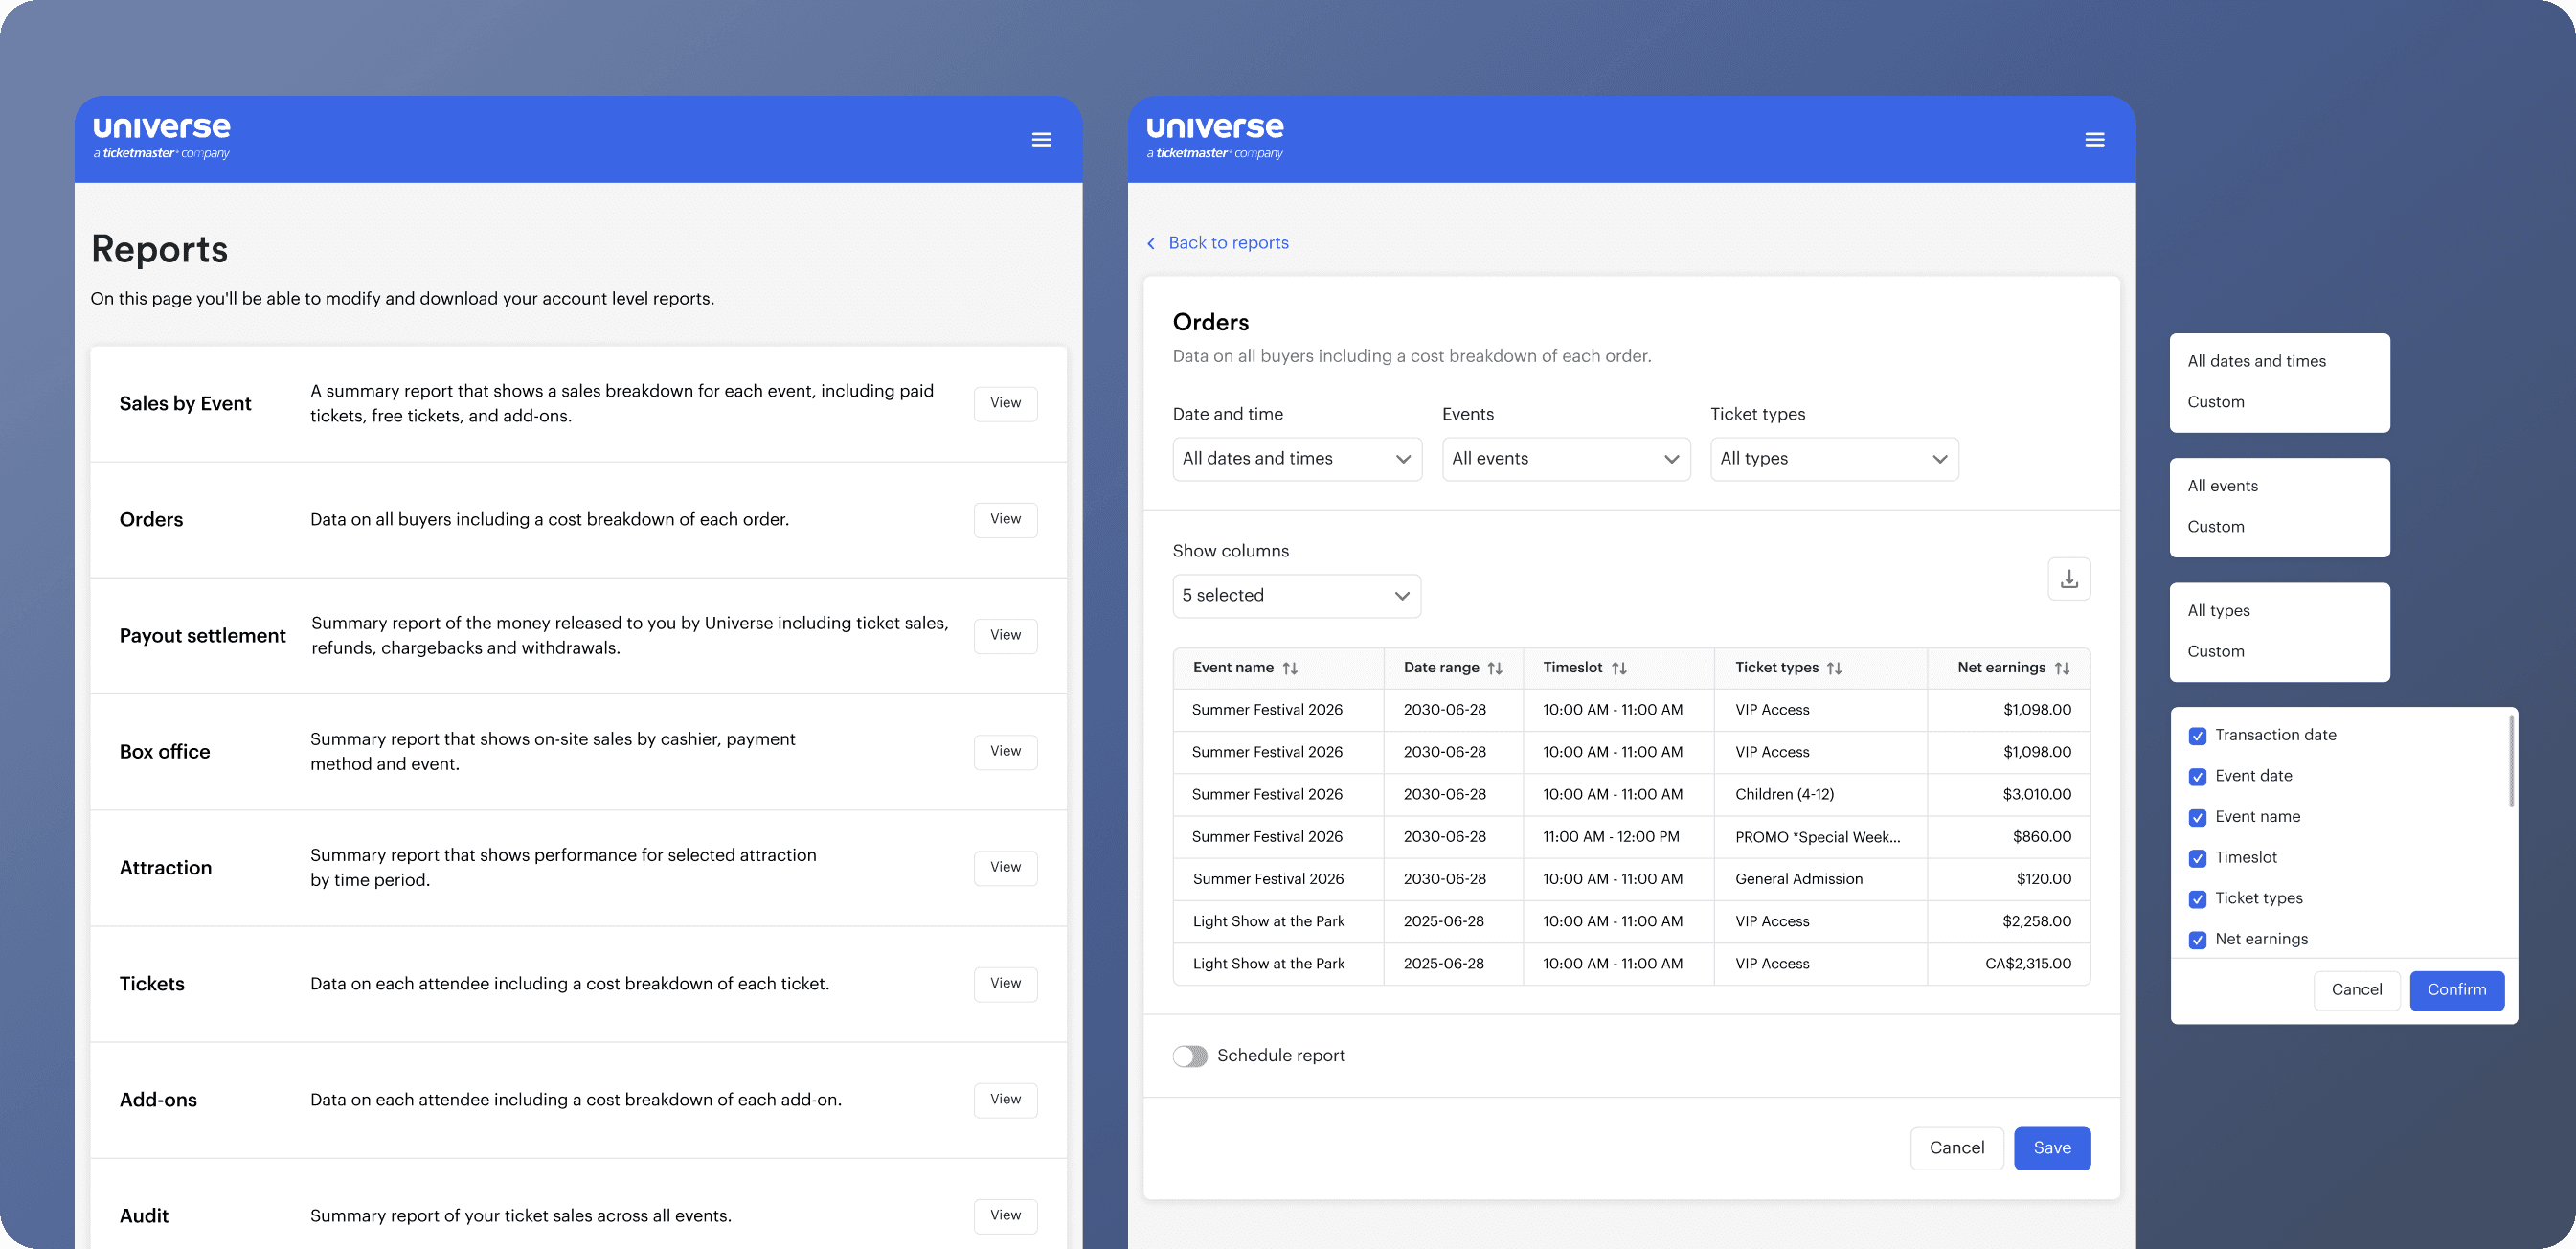Sort by Event name column arrows

(1290, 668)
